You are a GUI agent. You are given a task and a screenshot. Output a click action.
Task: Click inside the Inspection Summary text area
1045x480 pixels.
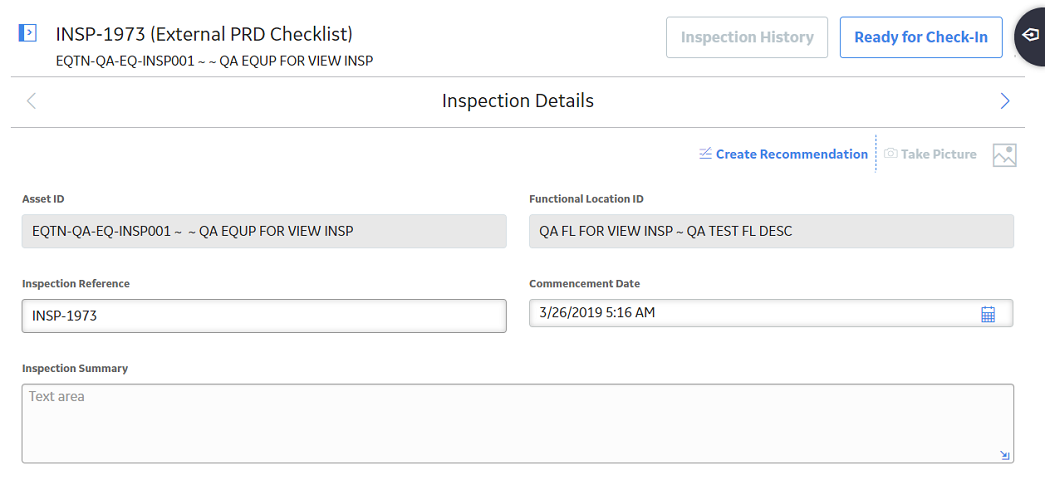(518, 423)
